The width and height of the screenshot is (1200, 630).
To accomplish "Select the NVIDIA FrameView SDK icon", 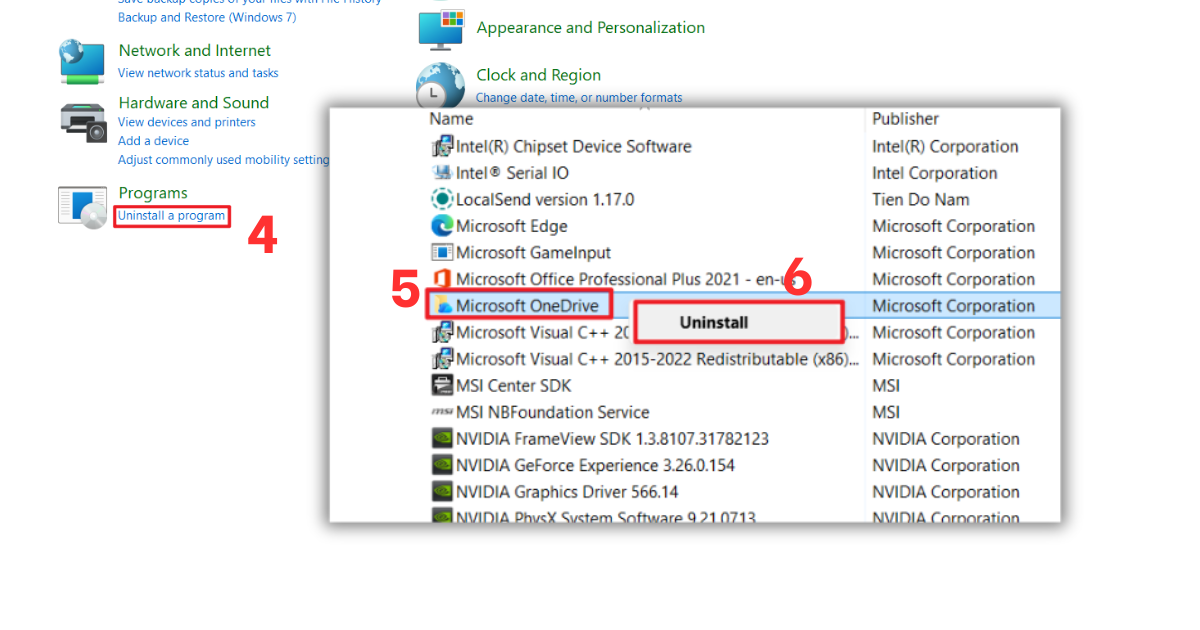I will [442, 438].
